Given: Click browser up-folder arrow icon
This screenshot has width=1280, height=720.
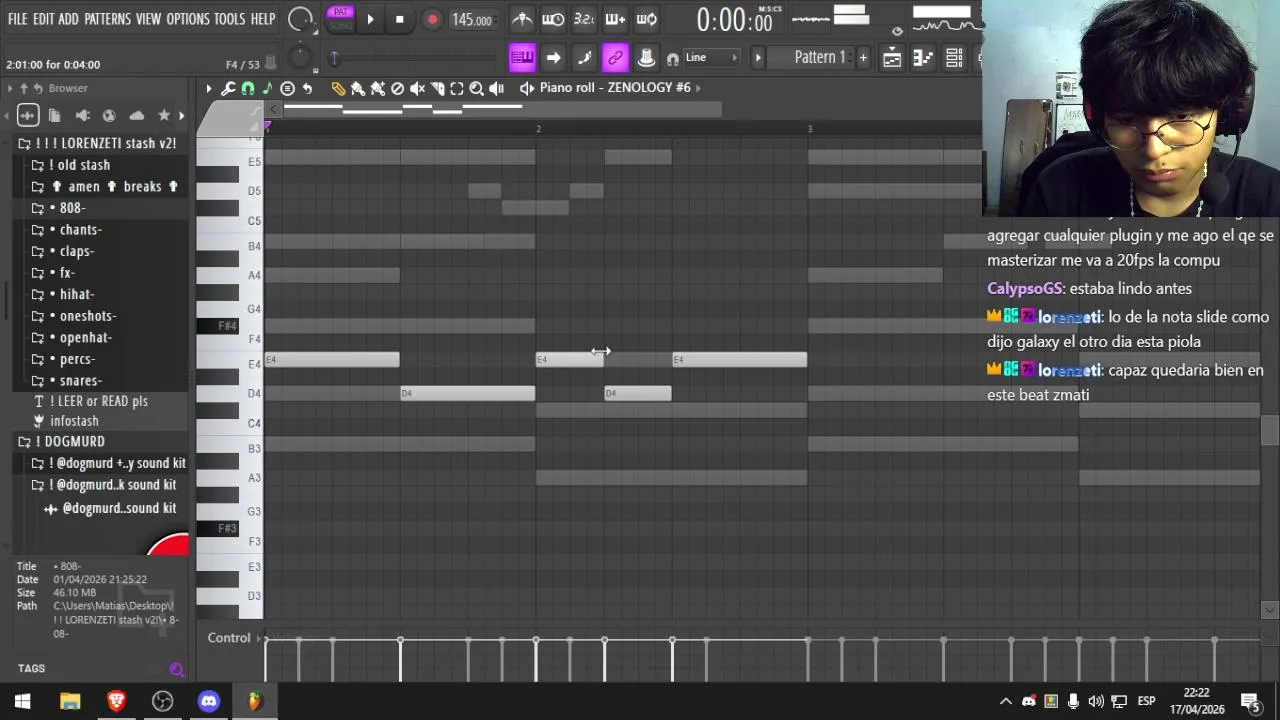Looking at the screenshot, I should pos(24,88).
